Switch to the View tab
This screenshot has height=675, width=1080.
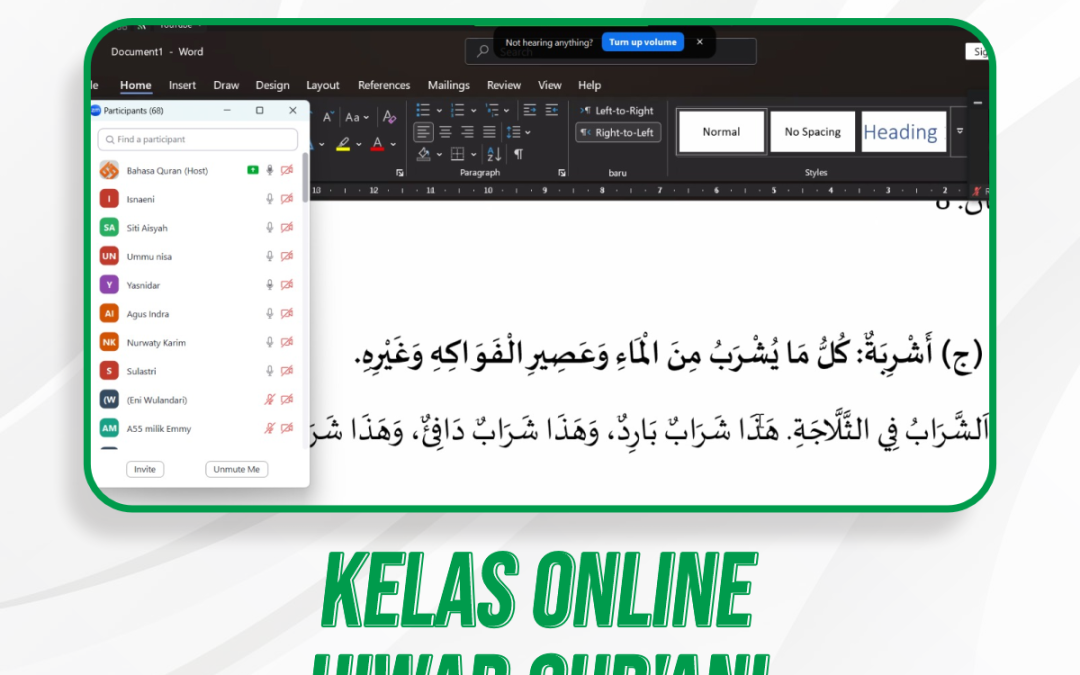550,85
